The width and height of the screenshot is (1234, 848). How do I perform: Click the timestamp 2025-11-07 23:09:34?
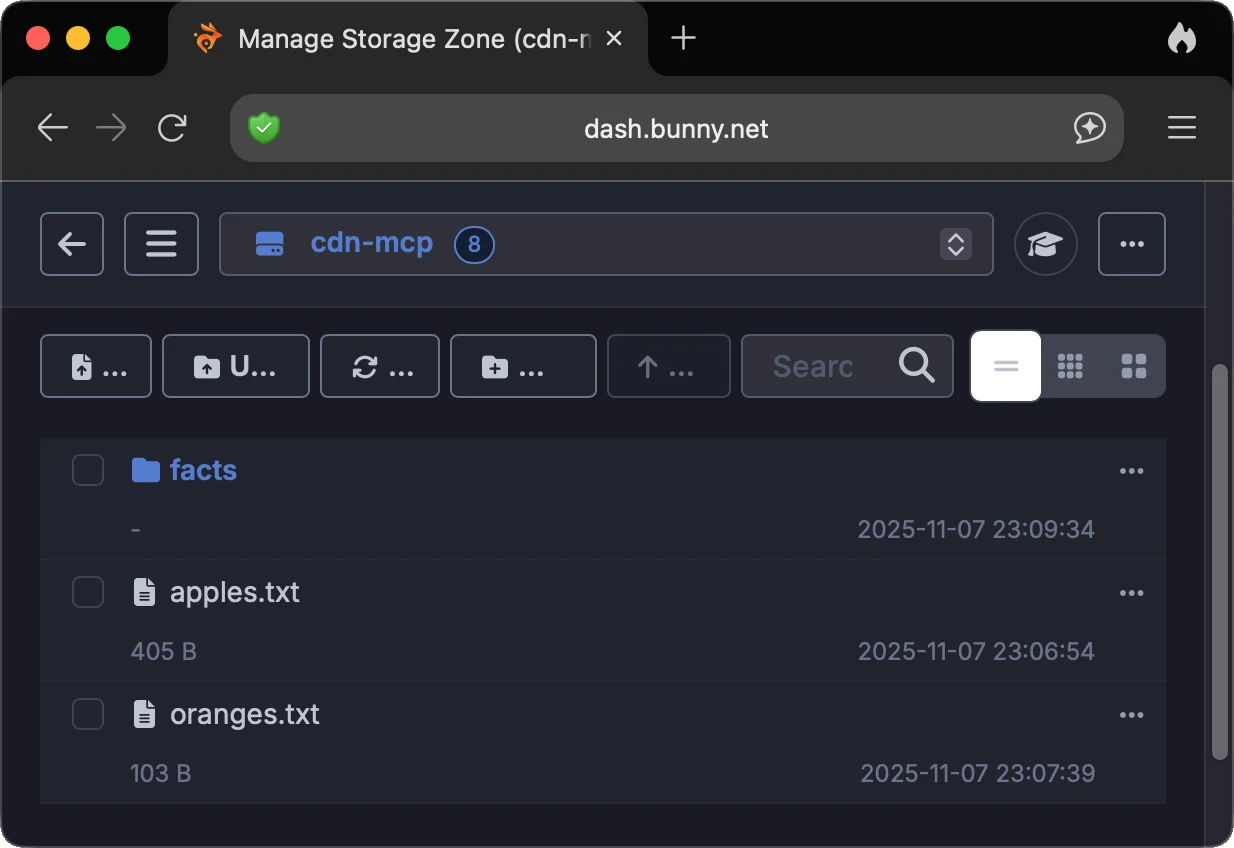976,529
